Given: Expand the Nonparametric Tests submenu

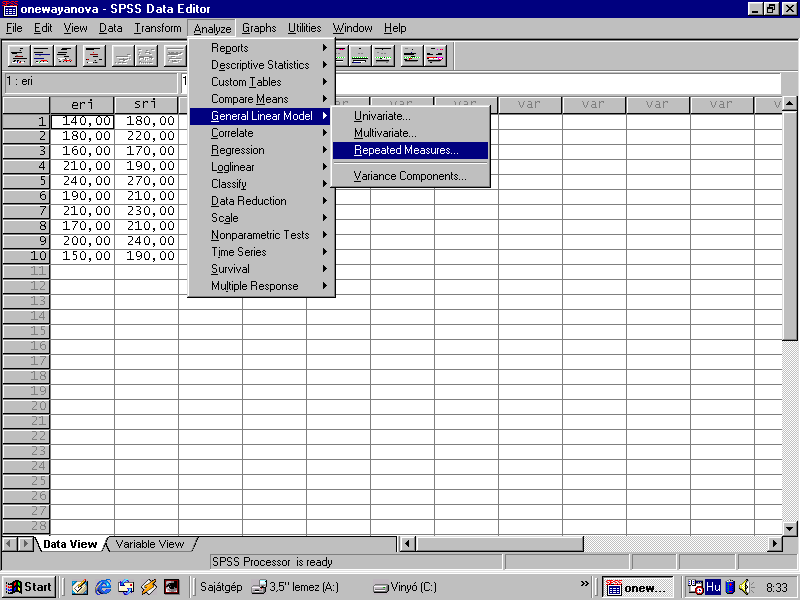Looking at the screenshot, I should pyautogui.click(x=262, y=235).
